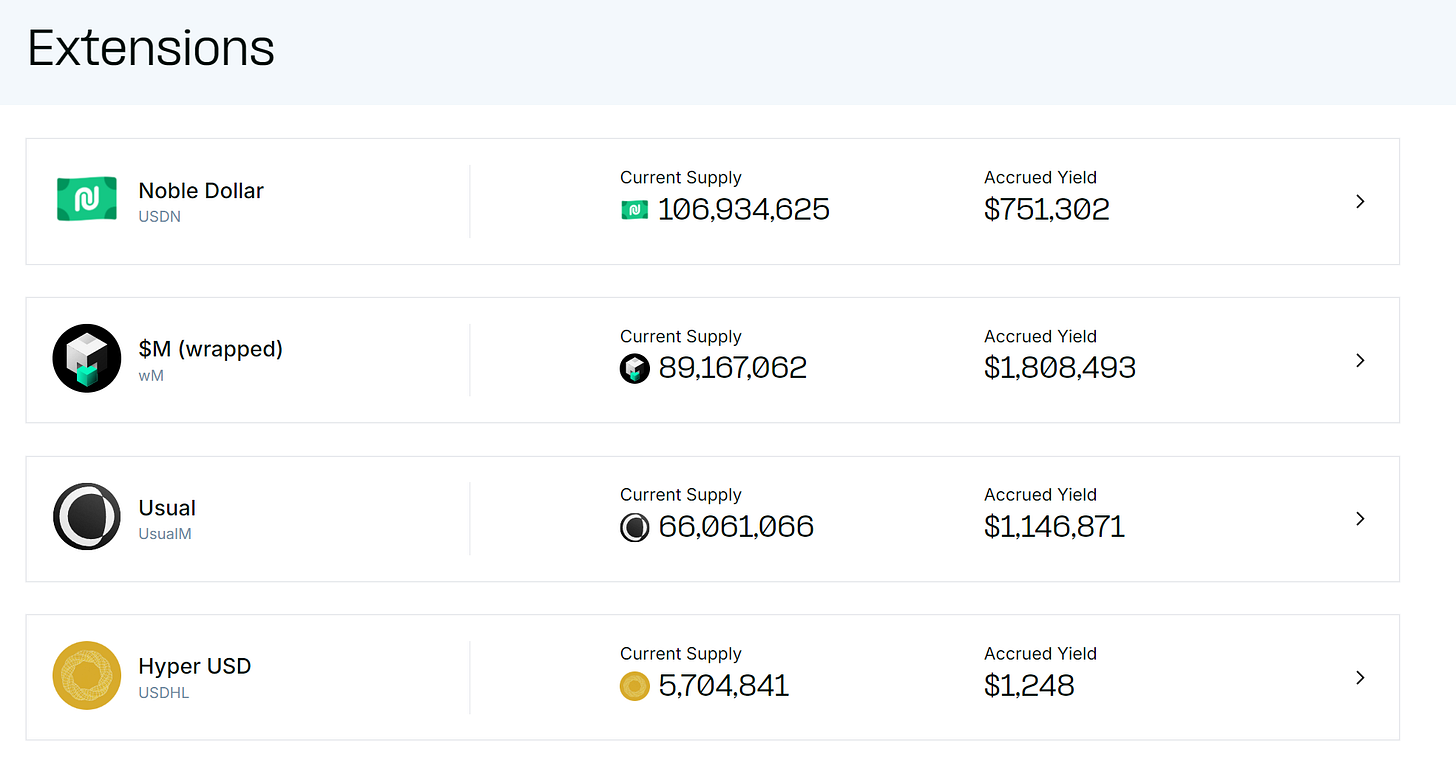Click the accrued yield $1,146,871
The image size is (1456, 769).
pyautogui.click(x=1055, y=527)
